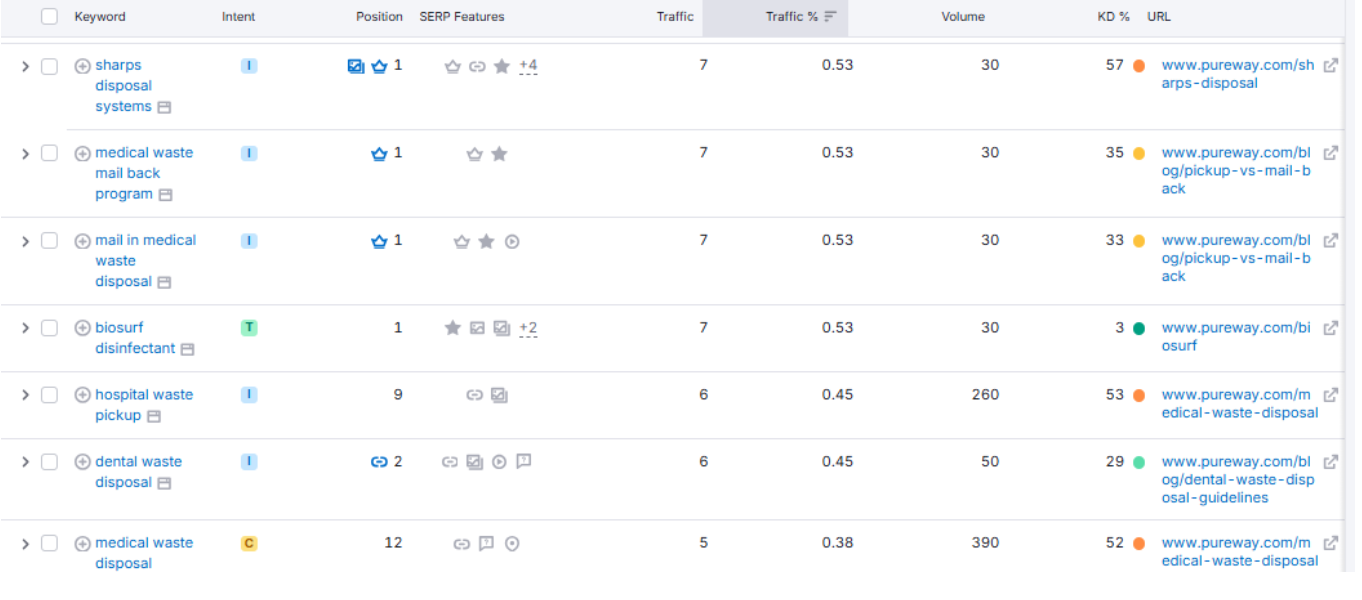The height and width of the screenshot is (600, 1362).
Task: View SERP snapshot icon for dental waste disposal
Action: coord(164,483)
